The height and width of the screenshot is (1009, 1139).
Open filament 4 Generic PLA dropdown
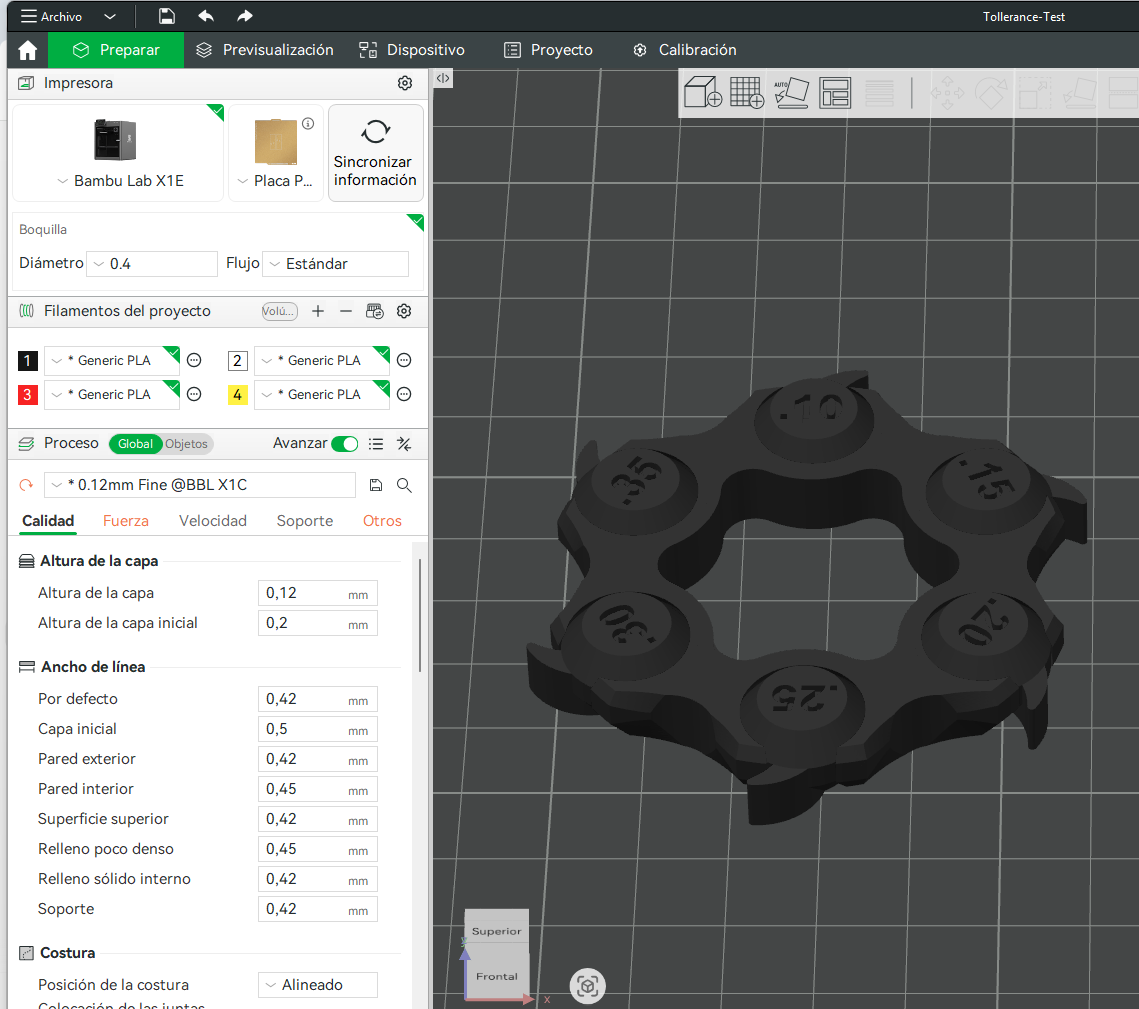322,394
